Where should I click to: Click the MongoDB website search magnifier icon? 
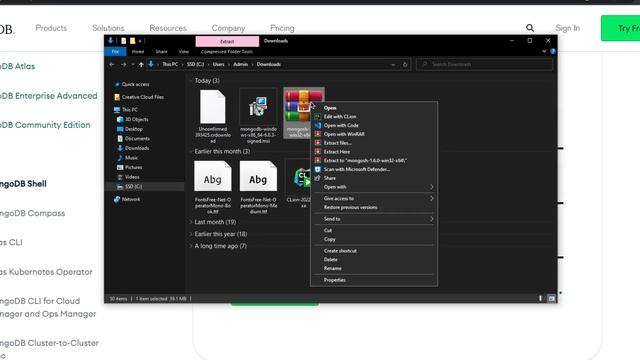click(530, 28)
